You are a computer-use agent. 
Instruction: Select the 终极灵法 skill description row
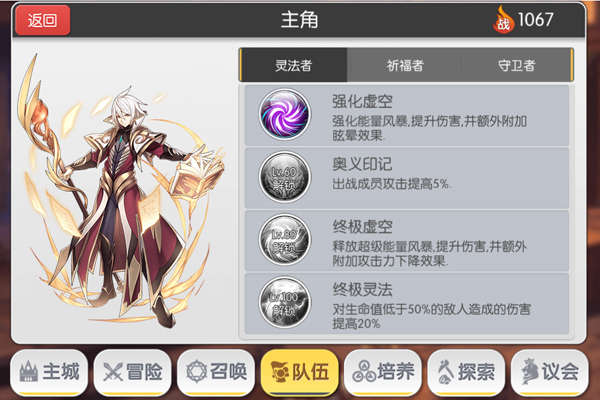tap(406, 303)
